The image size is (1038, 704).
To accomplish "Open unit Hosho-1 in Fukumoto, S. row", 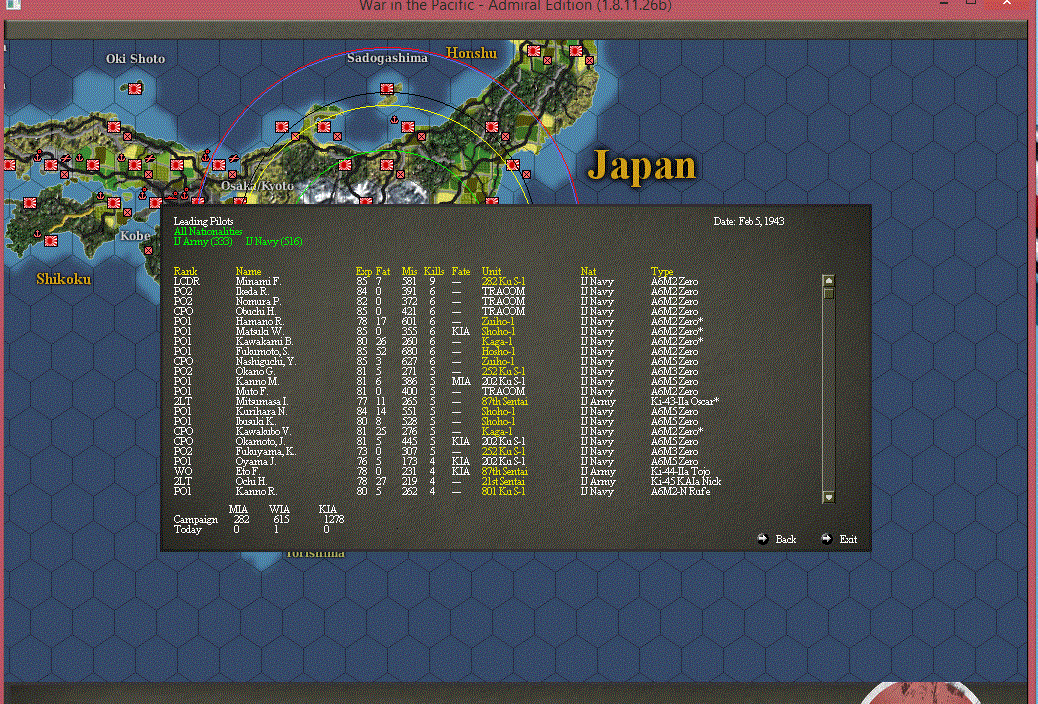I will [x=498, y=352].
